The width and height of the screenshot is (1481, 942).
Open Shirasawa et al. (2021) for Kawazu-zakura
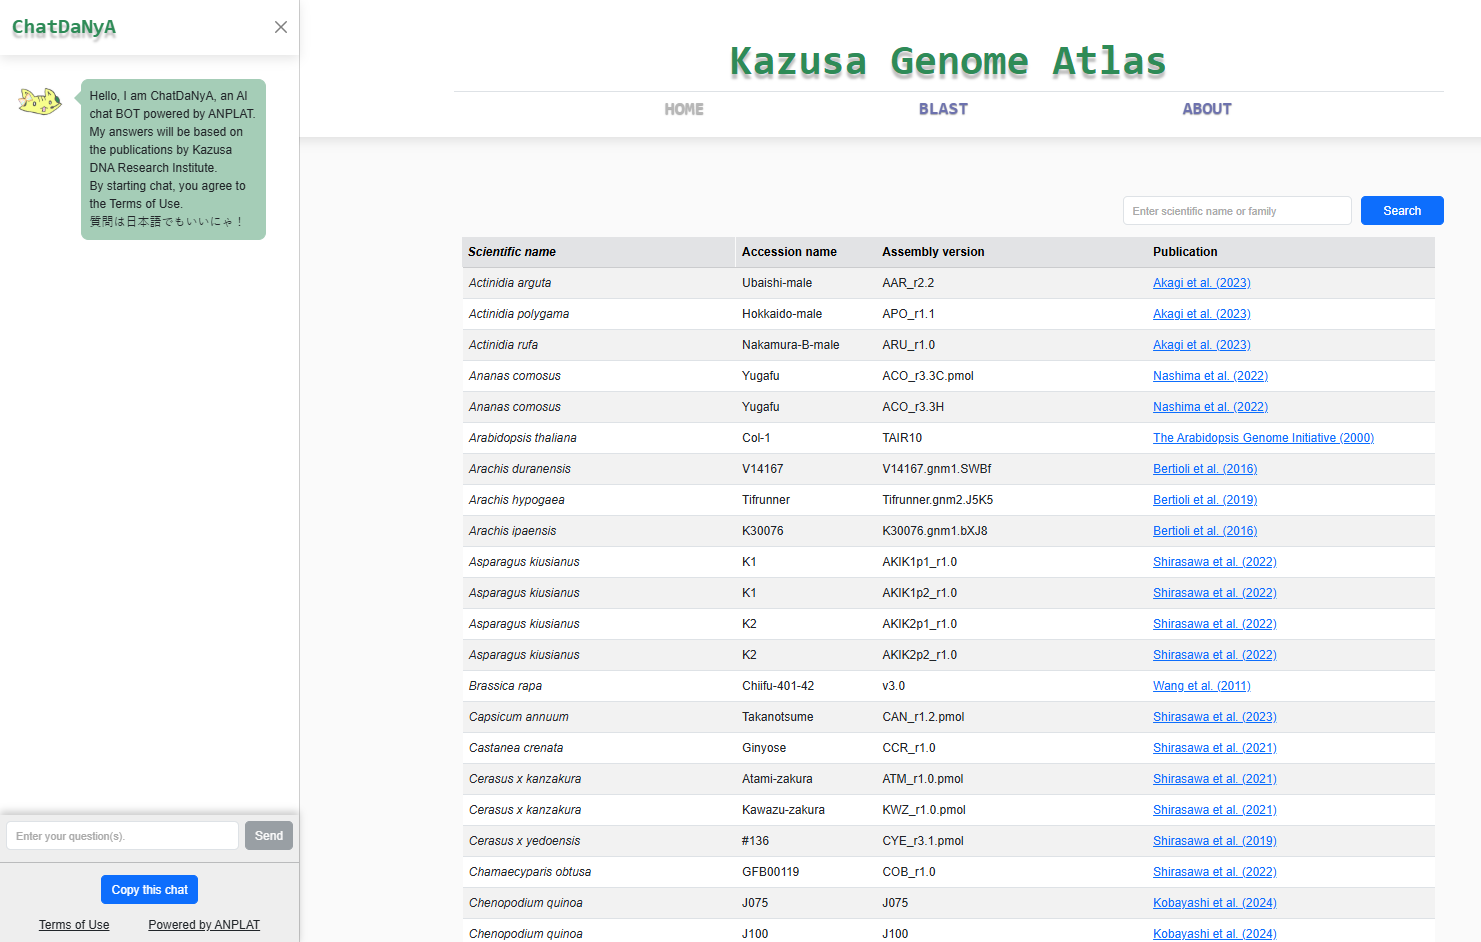(1215, 810)
